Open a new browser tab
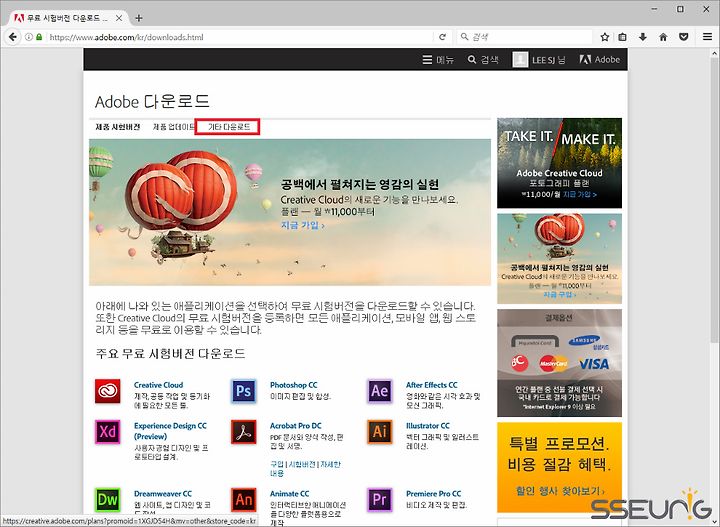 [139, 18]
